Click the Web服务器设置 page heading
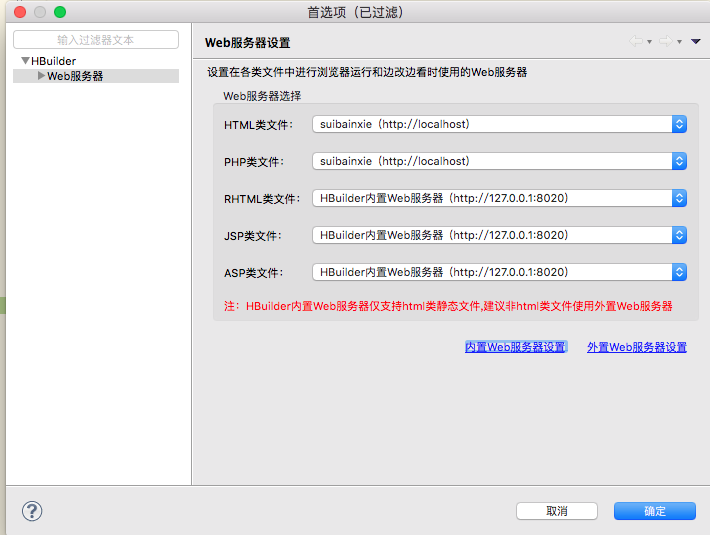The width and height of the screenshot is (710, 535). [x=247, y=43]
